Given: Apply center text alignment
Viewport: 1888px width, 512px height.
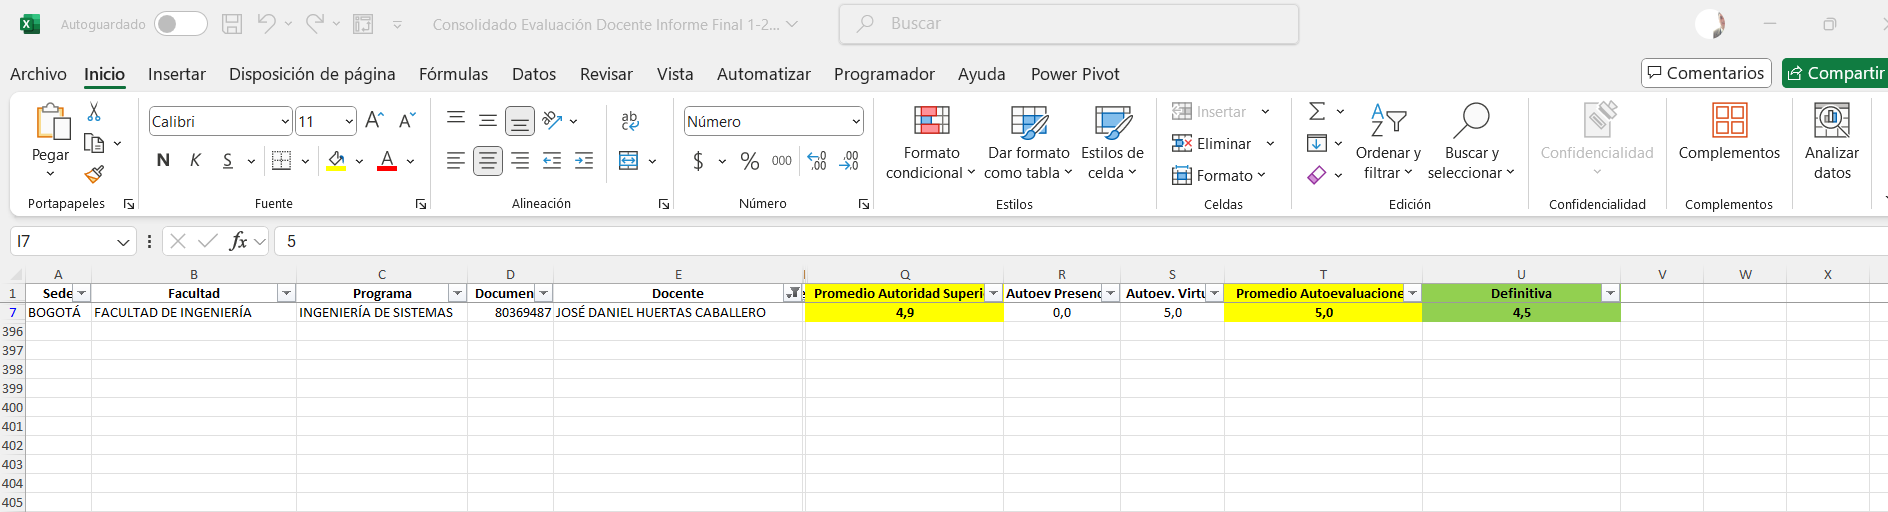Looking at the screenshot, I should click(x=487, y=161).
